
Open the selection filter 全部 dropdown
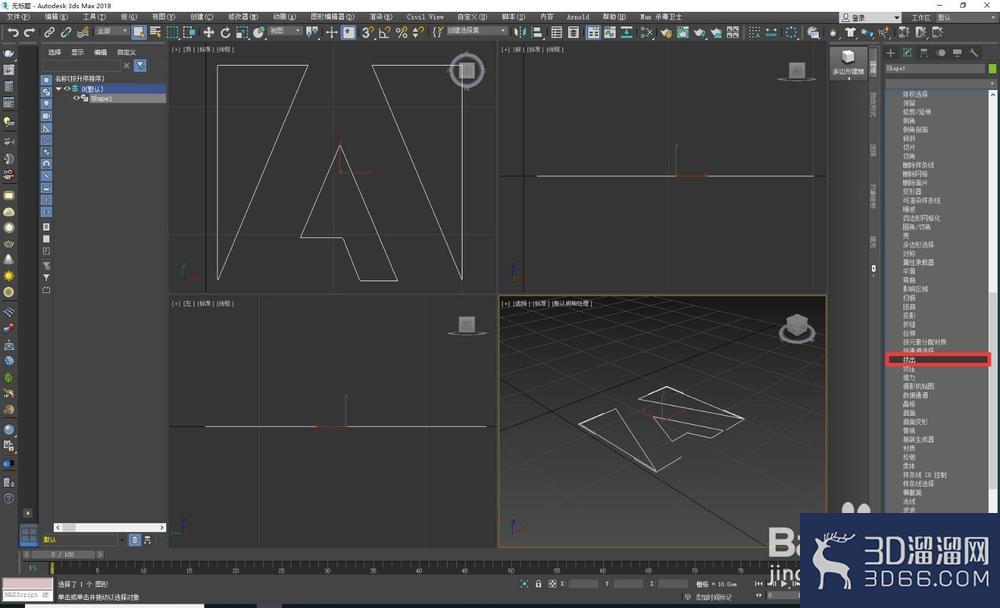[x=112, y=31]
